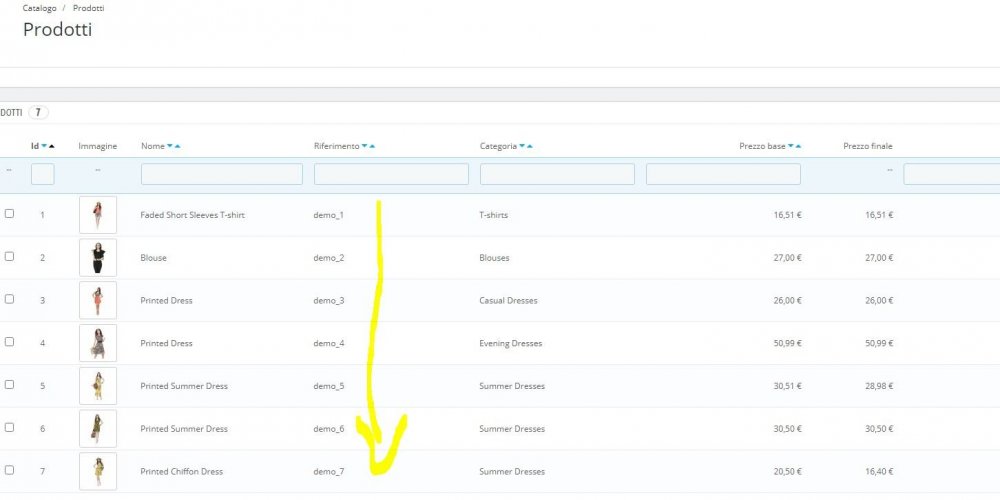Sort Riferimento column ascending arrow
Viewport: 1000px width, 500px height.
372,147
